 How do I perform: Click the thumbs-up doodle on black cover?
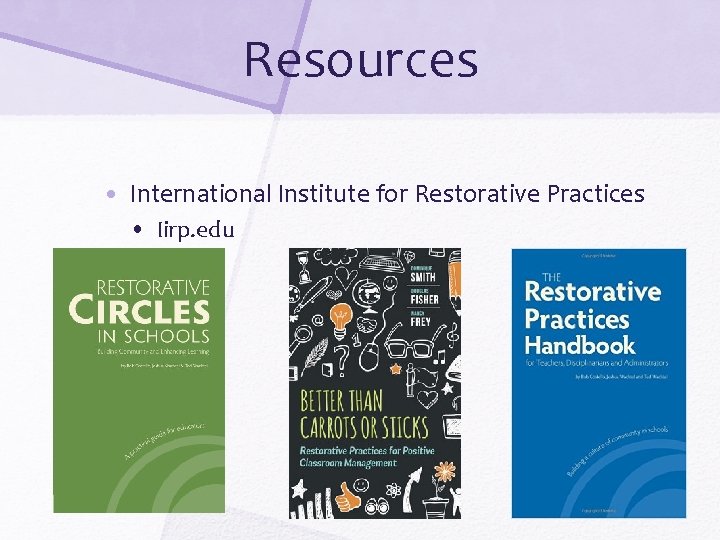pos(348,498)
